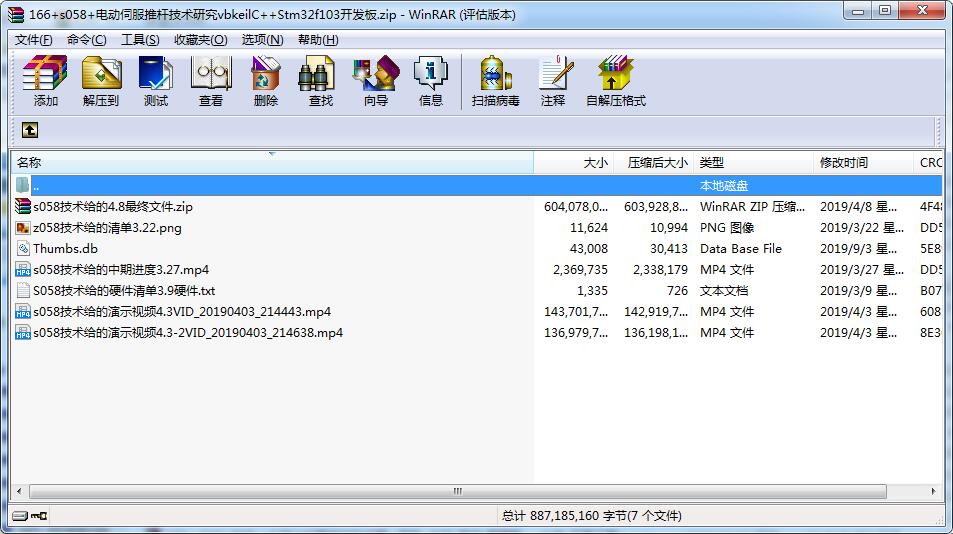953x534 pixels.
Task: Click the 'PNG 图像' type cell
Action: [x=727, y=228]
